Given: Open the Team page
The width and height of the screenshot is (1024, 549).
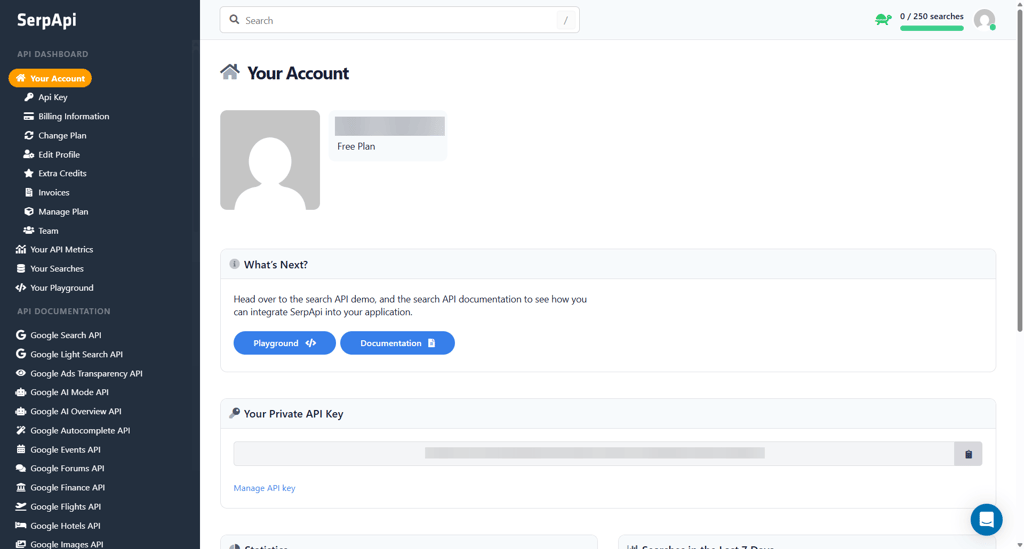Looking at the screenshot, I should (48, 230).
